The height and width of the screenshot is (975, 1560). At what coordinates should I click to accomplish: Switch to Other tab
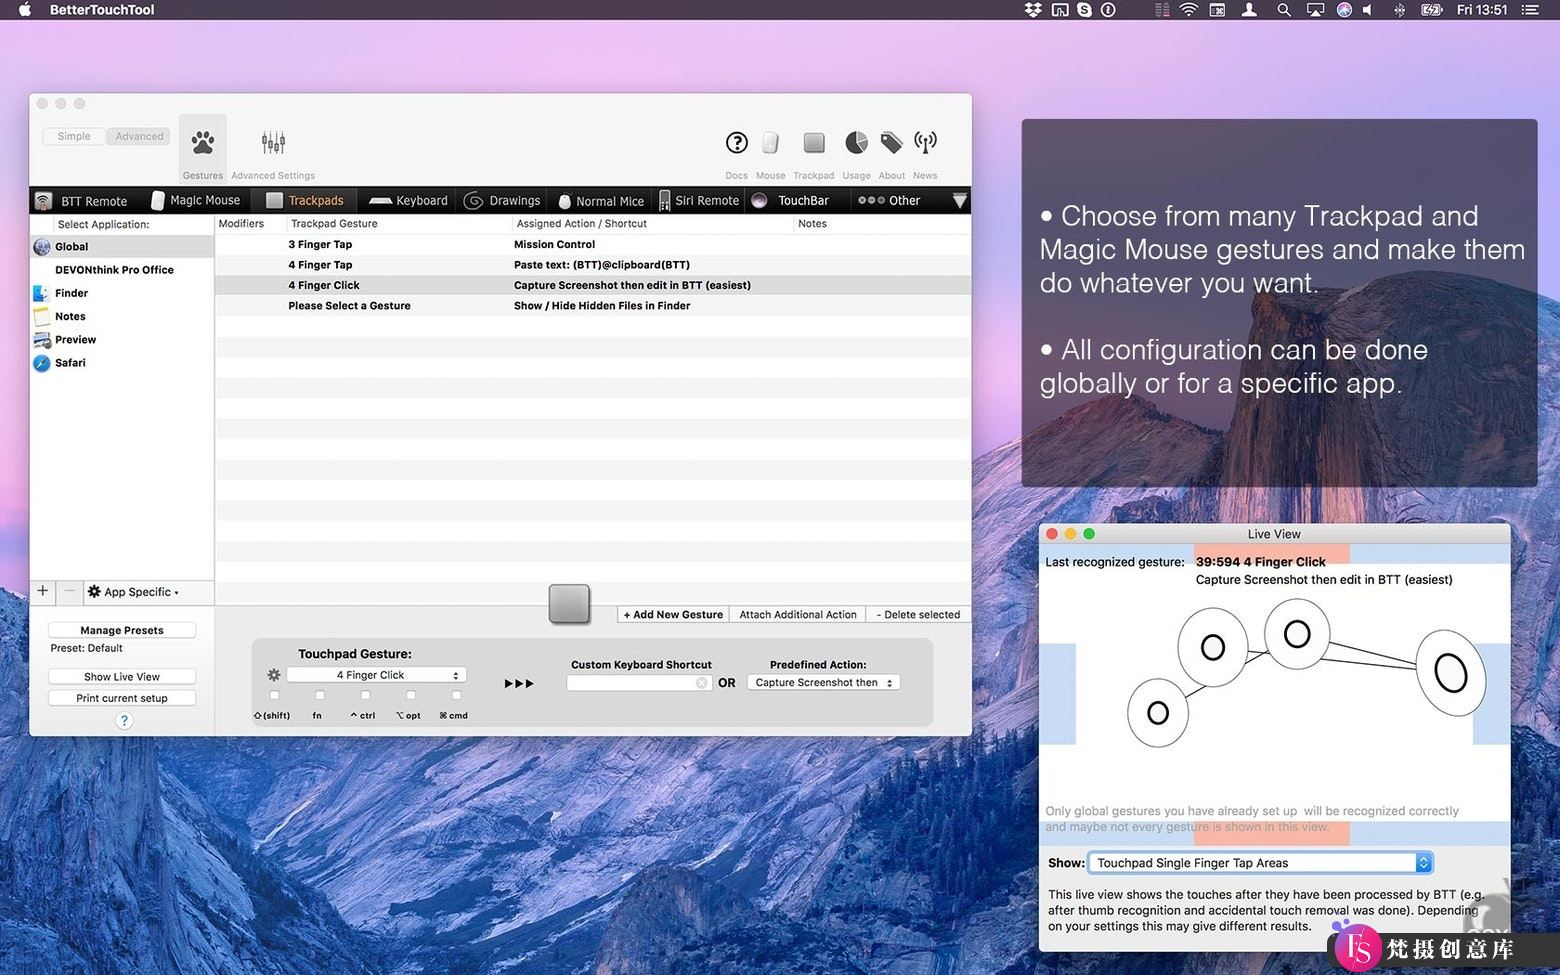click(x=889, y=201)
